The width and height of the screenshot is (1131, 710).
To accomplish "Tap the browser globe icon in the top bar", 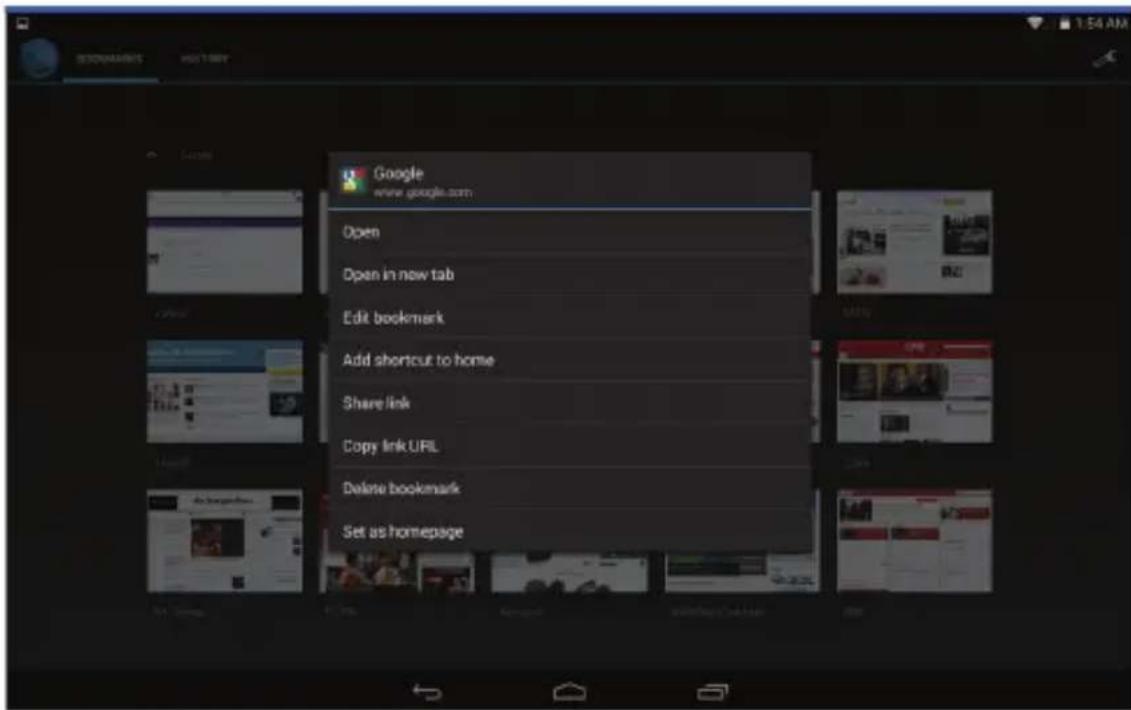I will point(39,58).
